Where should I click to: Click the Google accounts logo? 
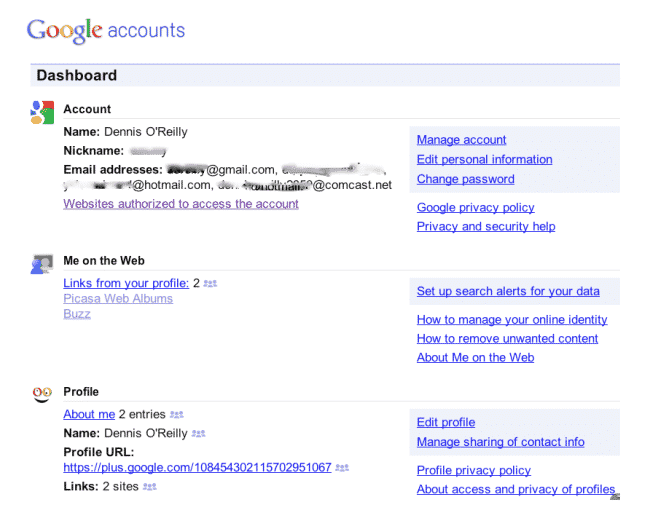pos(106,30)
